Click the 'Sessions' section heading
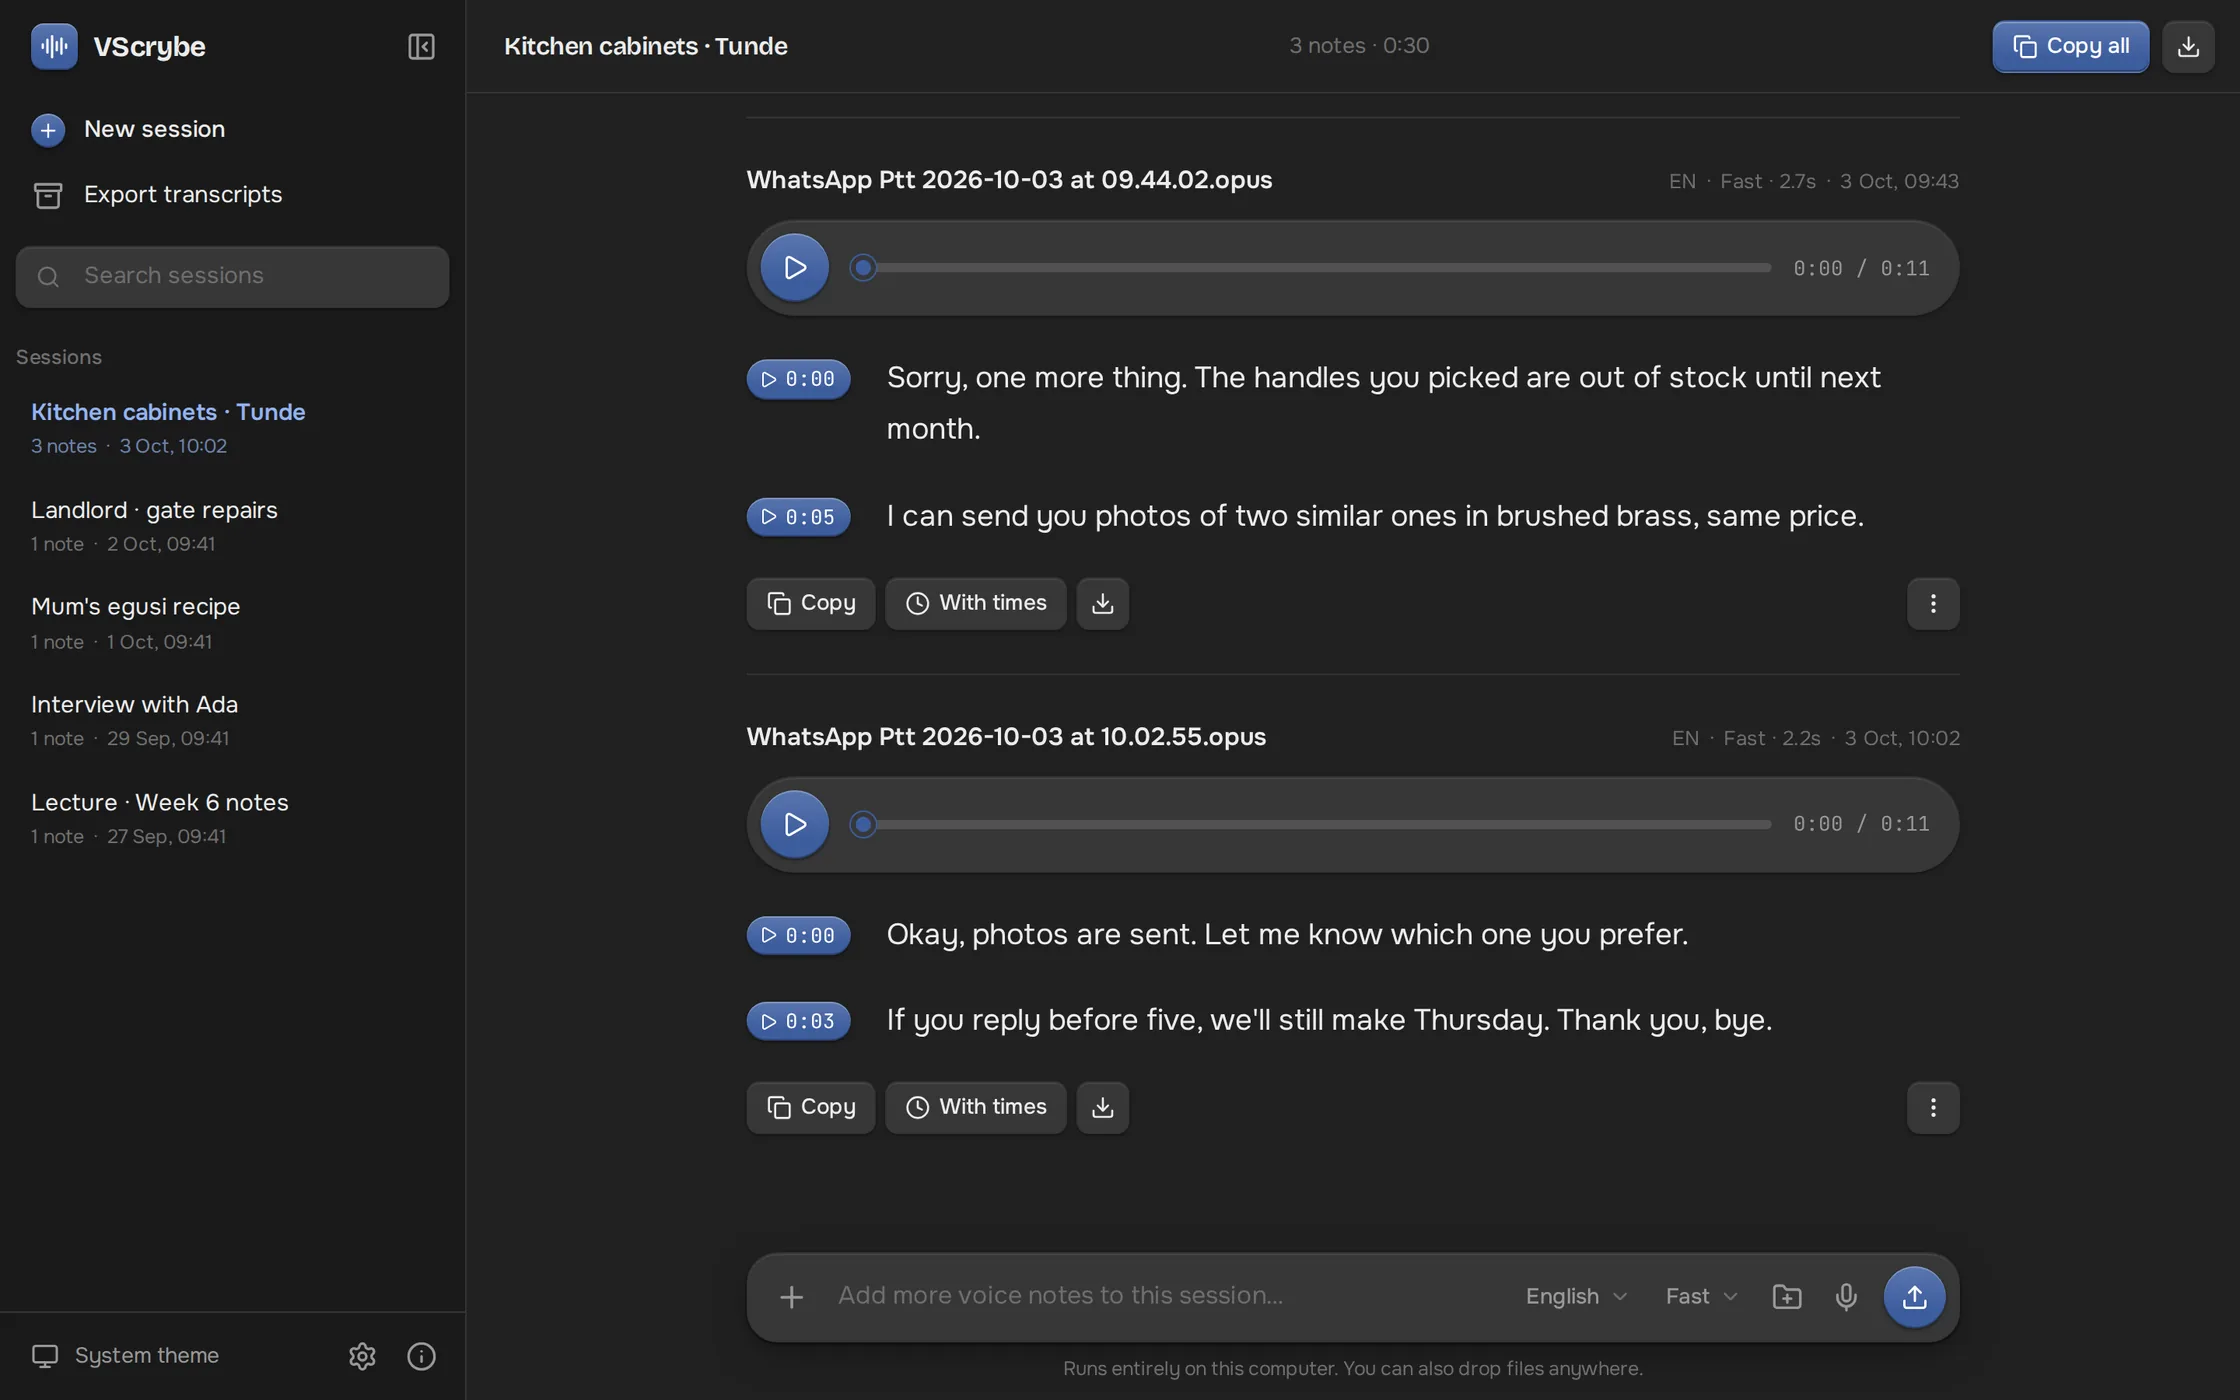 pyautogui.click(x=59, y=357)
